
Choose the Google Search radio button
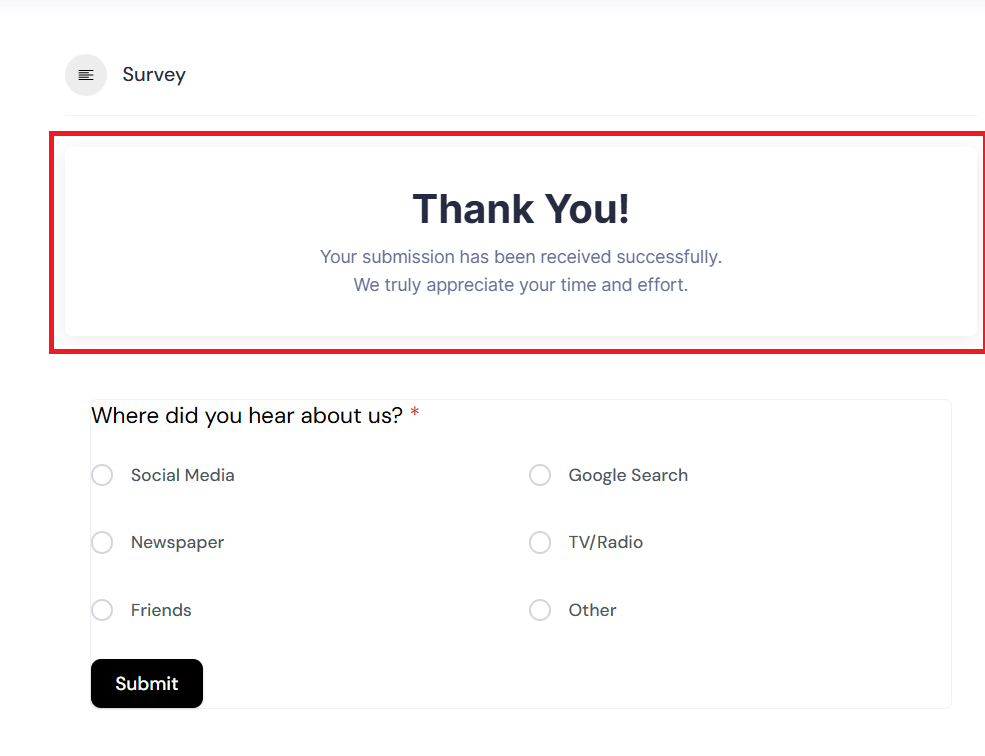[x=540, y=475]
